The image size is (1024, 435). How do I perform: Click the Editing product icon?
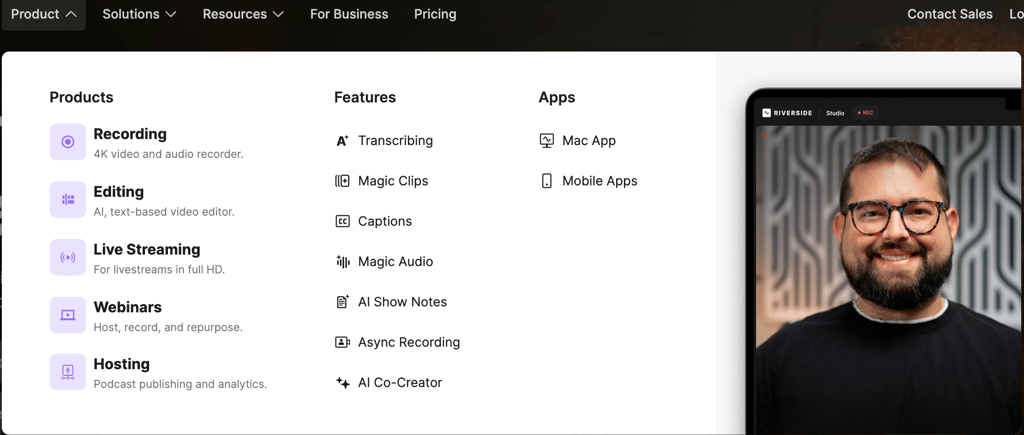tap(68, 200)
